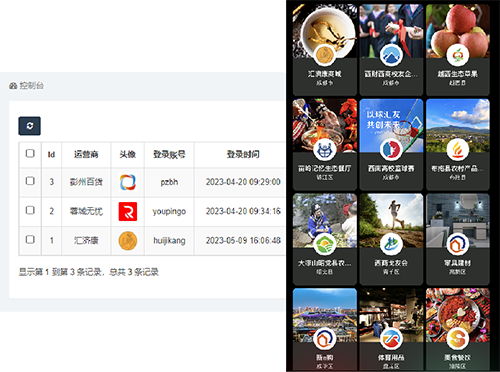The width and height of the screenshot is (500, 372).
Task: Open the city night view on 新e购 card
Action: 325,315
